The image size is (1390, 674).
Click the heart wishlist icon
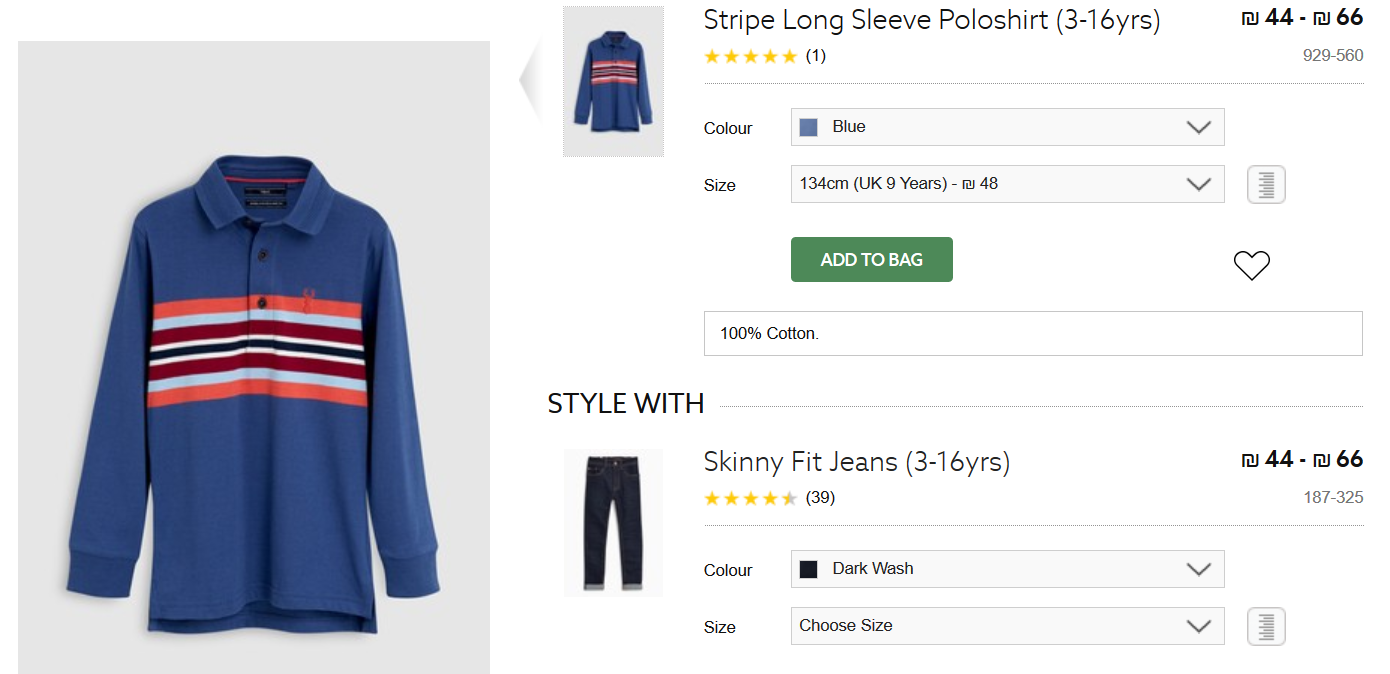1251,265
